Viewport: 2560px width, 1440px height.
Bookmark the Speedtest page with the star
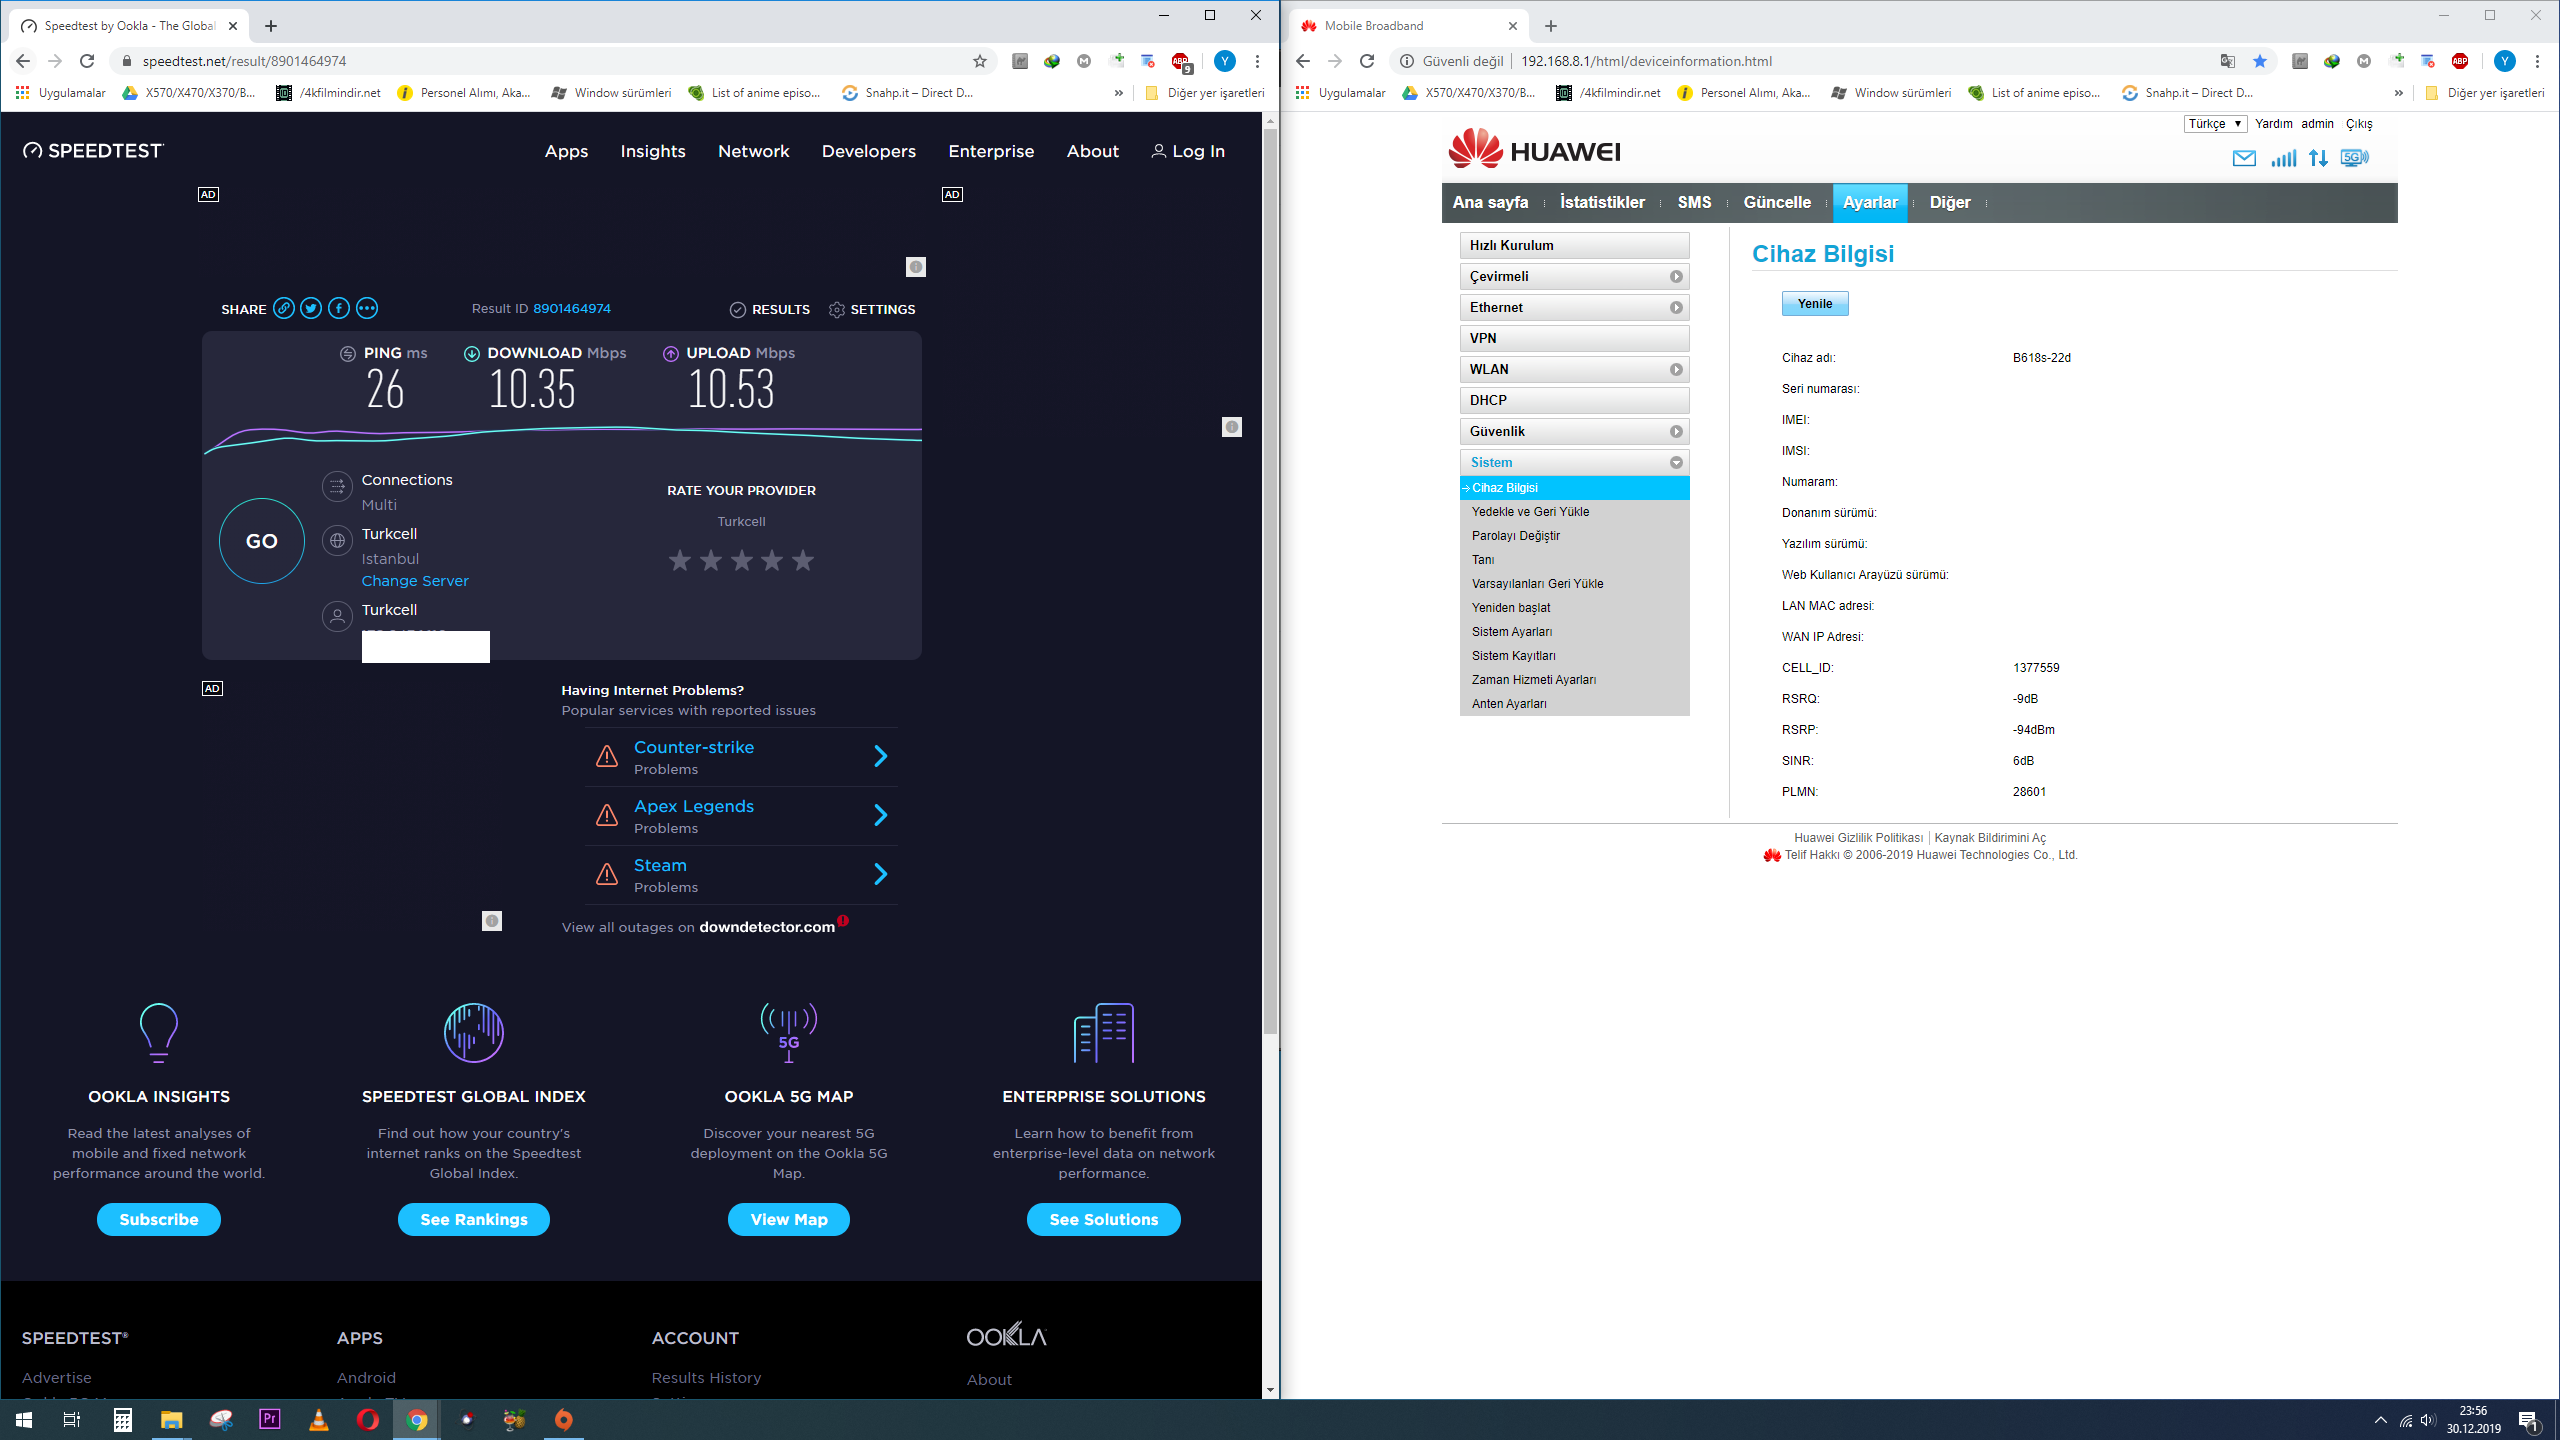pos(980,61)
